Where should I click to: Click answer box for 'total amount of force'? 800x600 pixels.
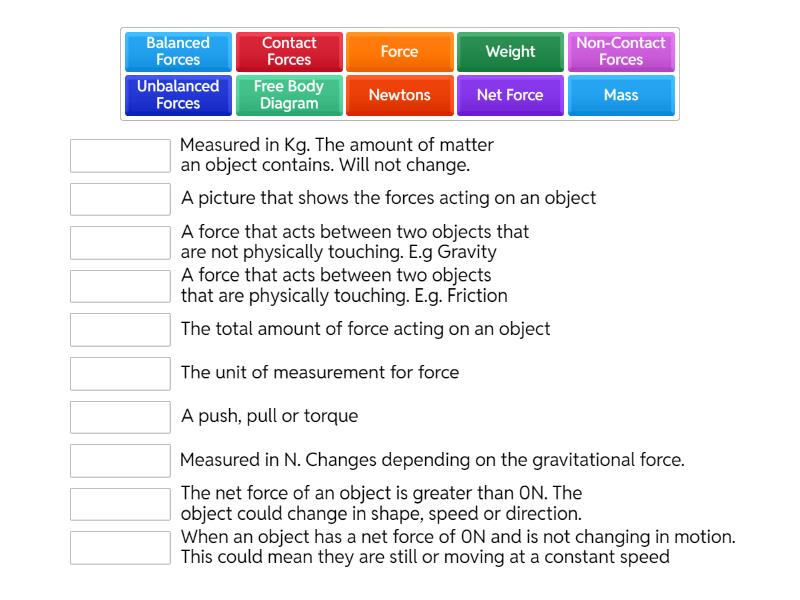[120, 330]
